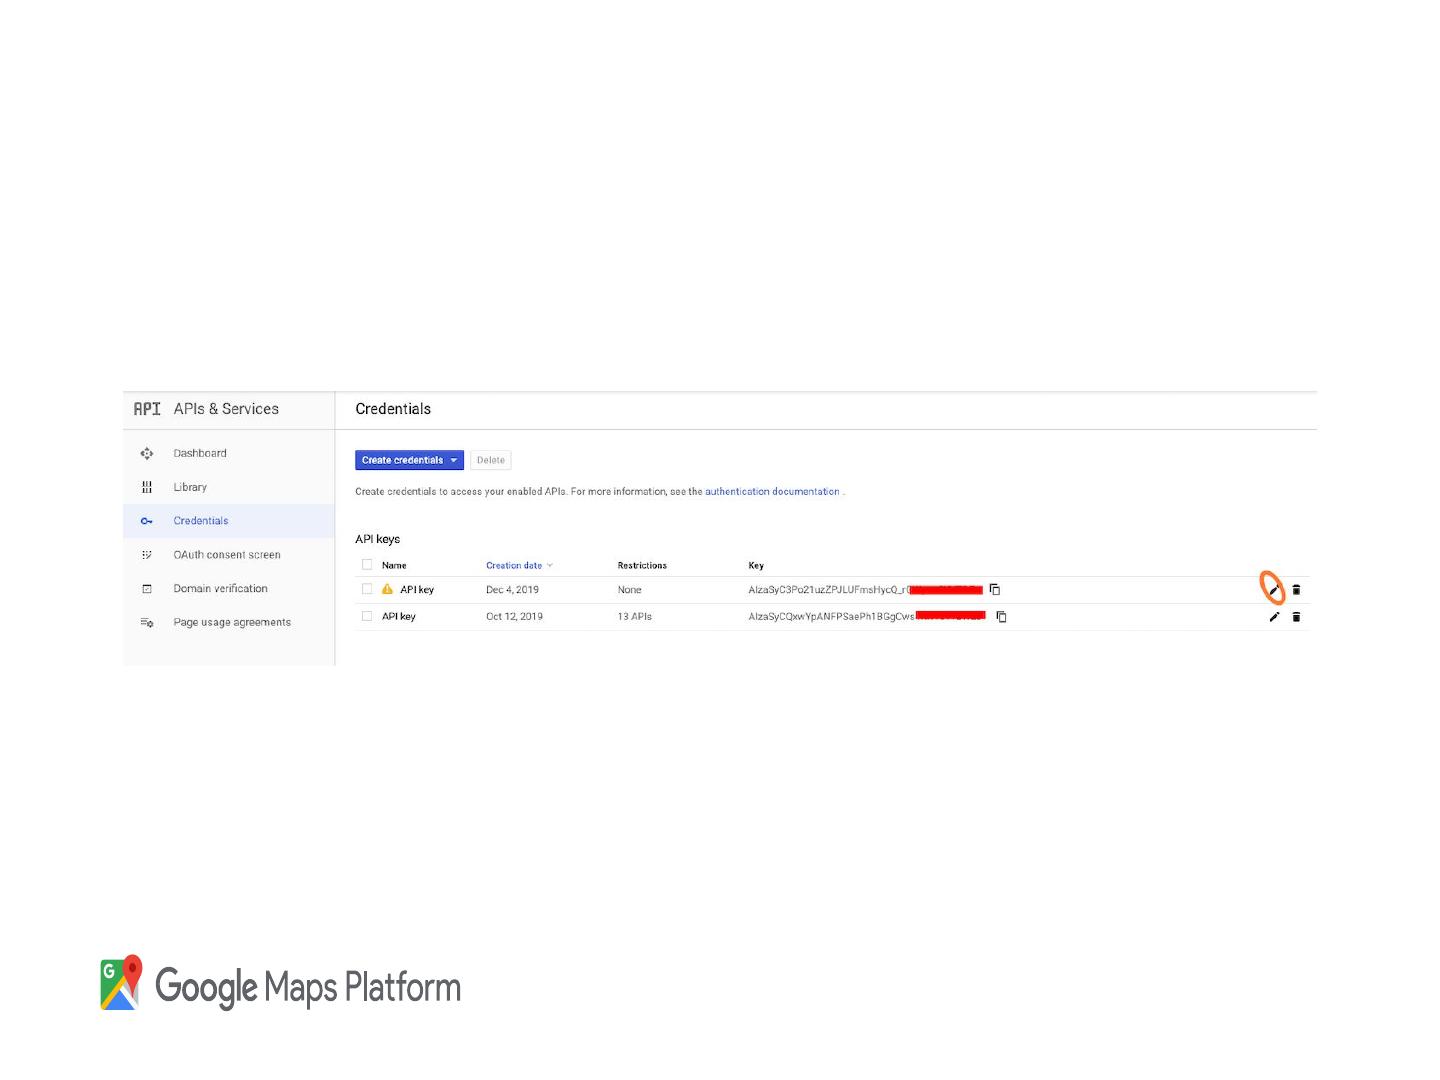Go to Credentials in sidebar
The image size is (1440, 1080).
click(201, 521)
